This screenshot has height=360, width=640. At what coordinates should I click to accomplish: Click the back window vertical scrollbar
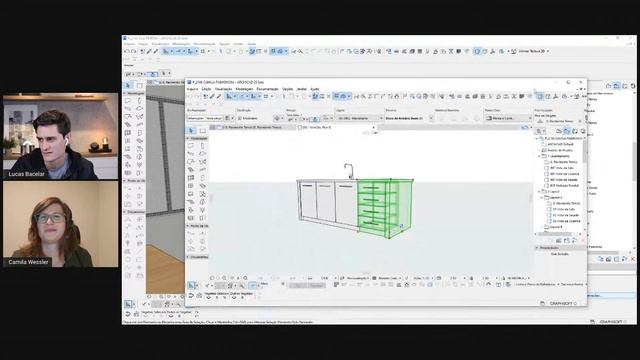coord(634,161)
